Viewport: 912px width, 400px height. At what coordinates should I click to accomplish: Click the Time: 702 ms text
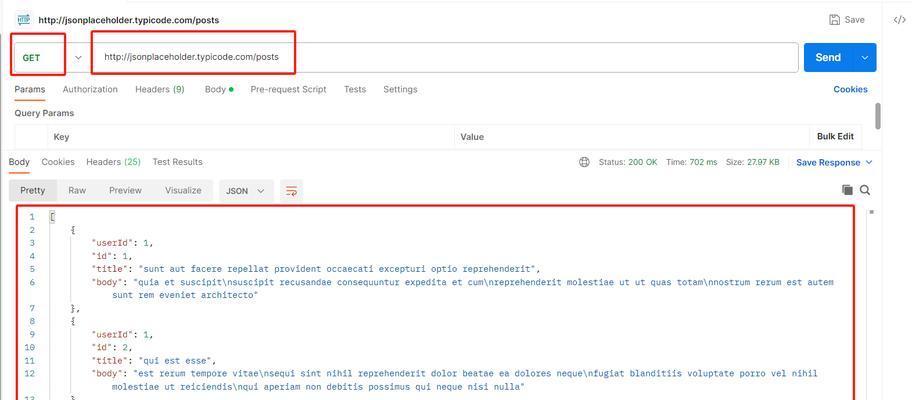pos(692,162)
